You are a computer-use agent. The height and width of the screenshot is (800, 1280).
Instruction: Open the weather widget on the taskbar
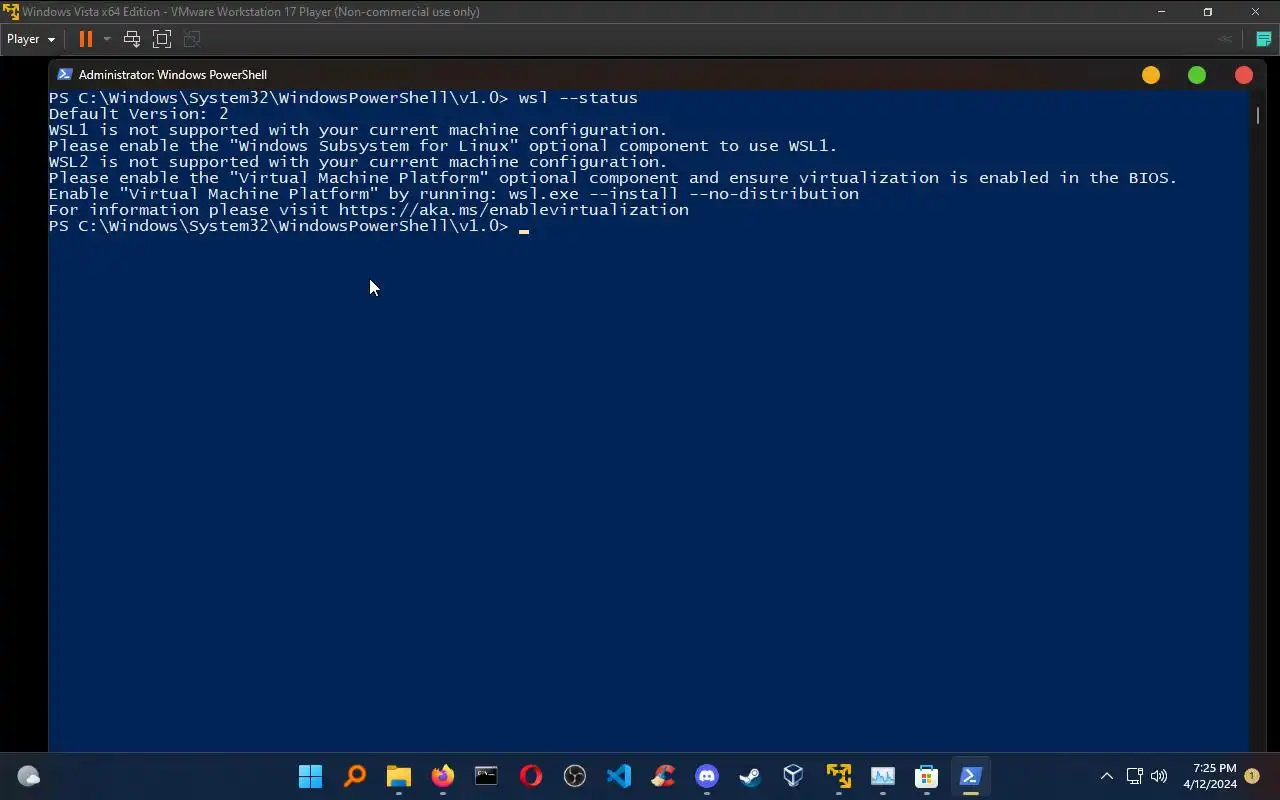pyautogui.click(x=28, y=776)
